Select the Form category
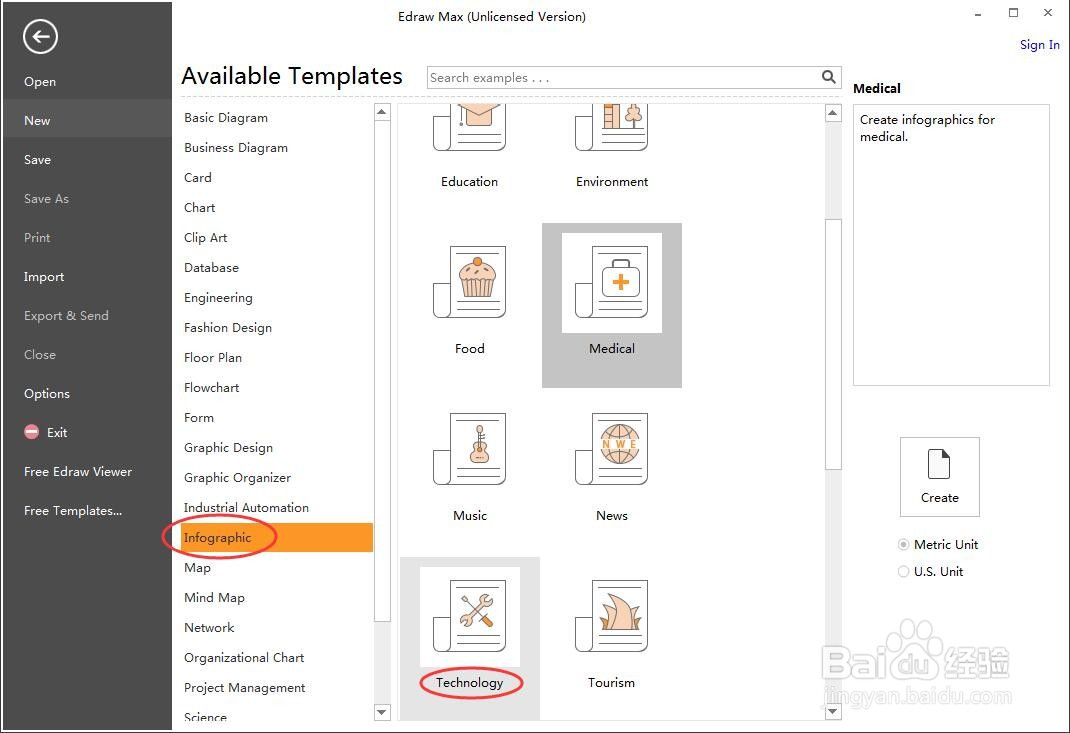1070x733 pixels. [x=199, y=418]
